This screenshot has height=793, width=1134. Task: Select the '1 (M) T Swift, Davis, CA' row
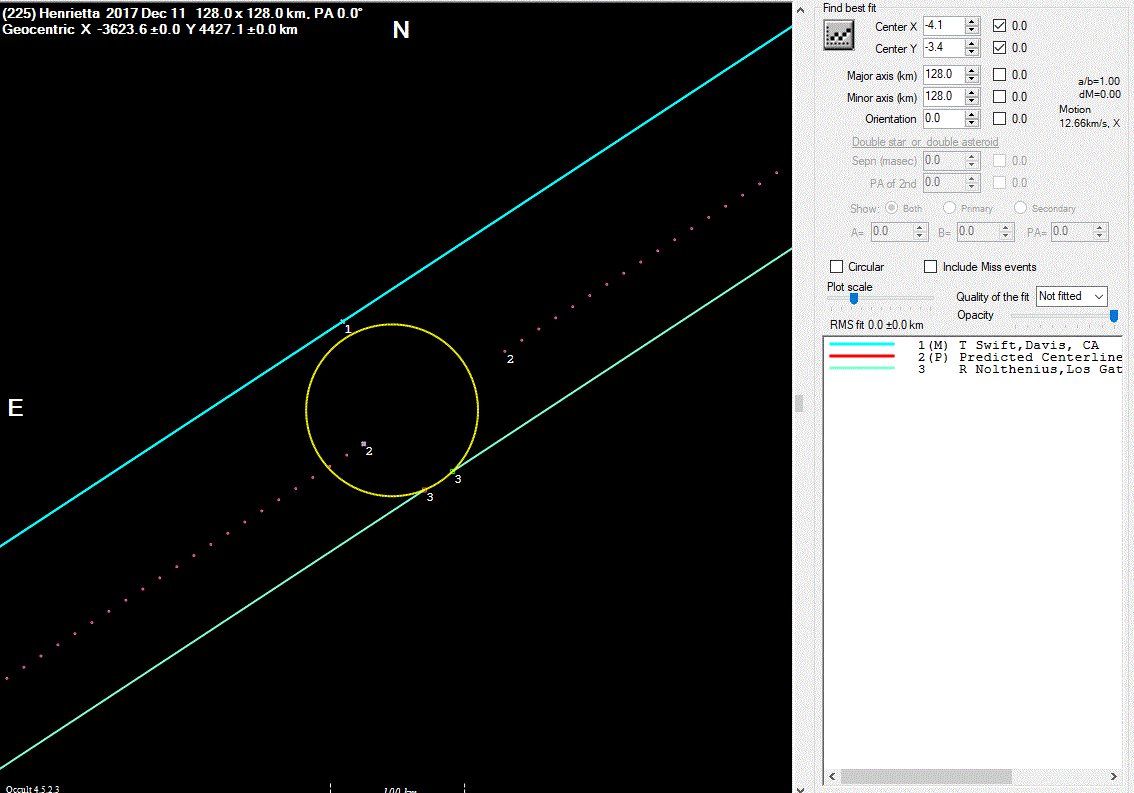click(x=973, y=345)
